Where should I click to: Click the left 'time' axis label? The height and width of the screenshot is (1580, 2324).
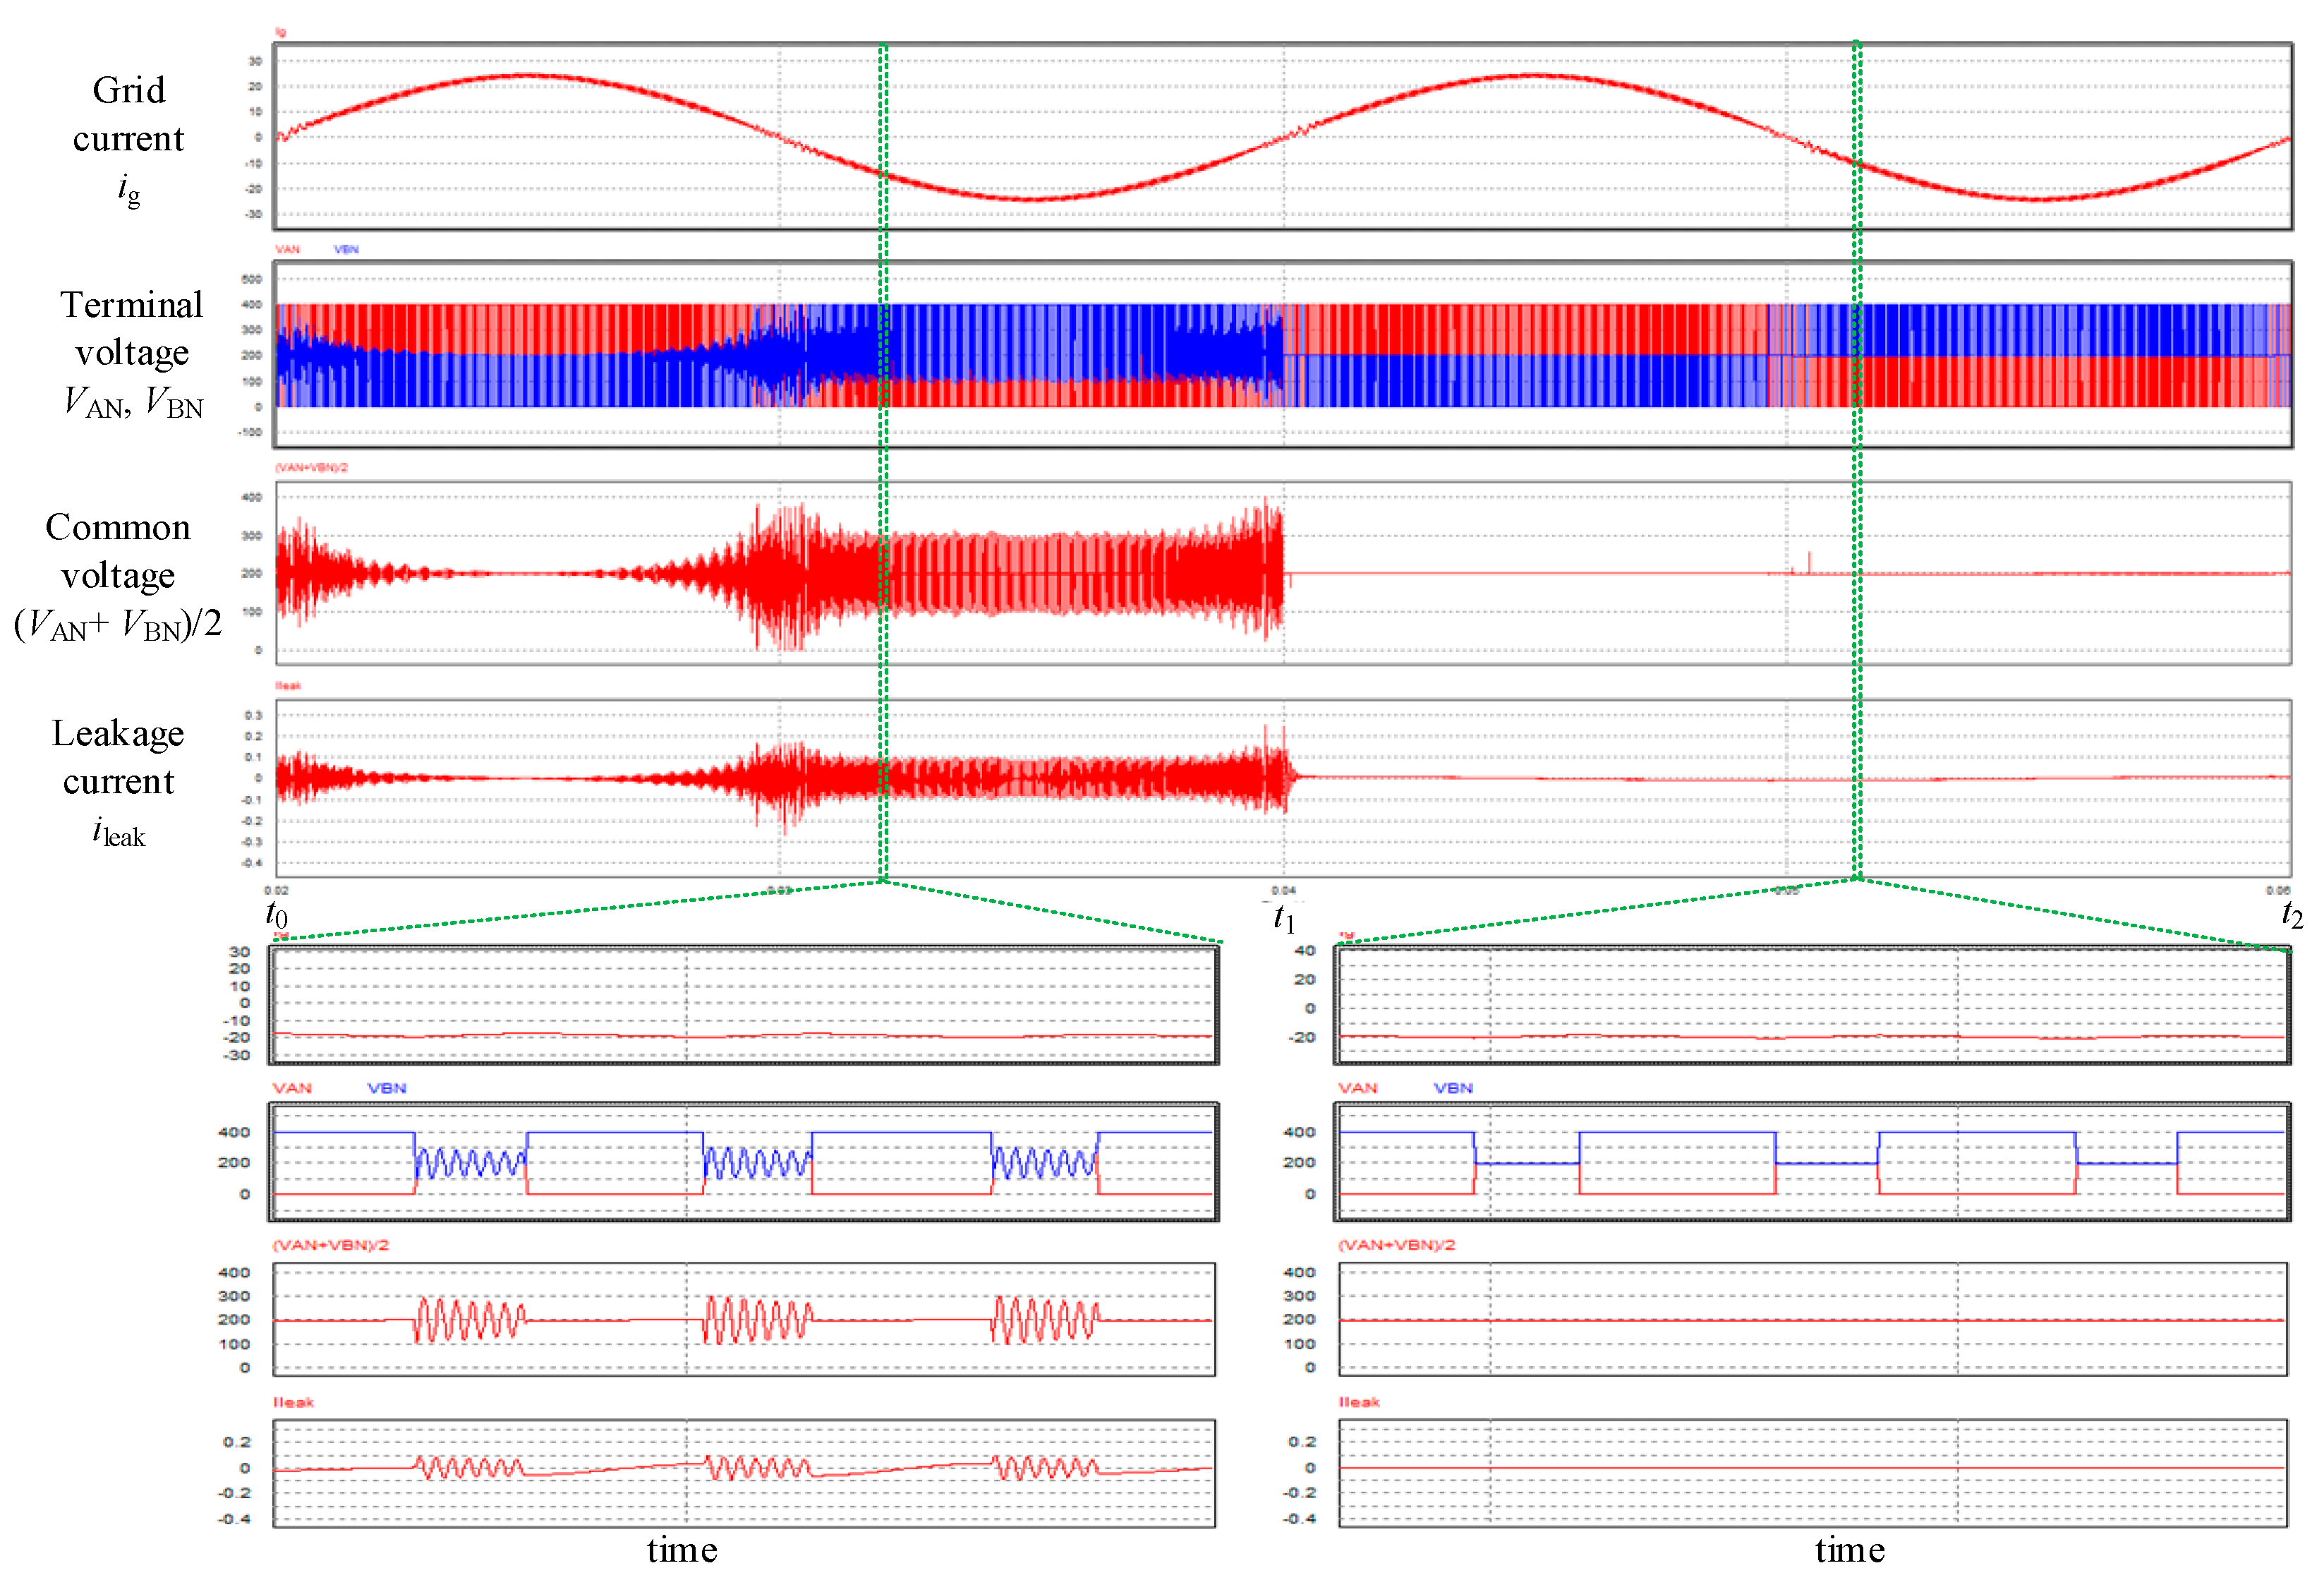682,1550
